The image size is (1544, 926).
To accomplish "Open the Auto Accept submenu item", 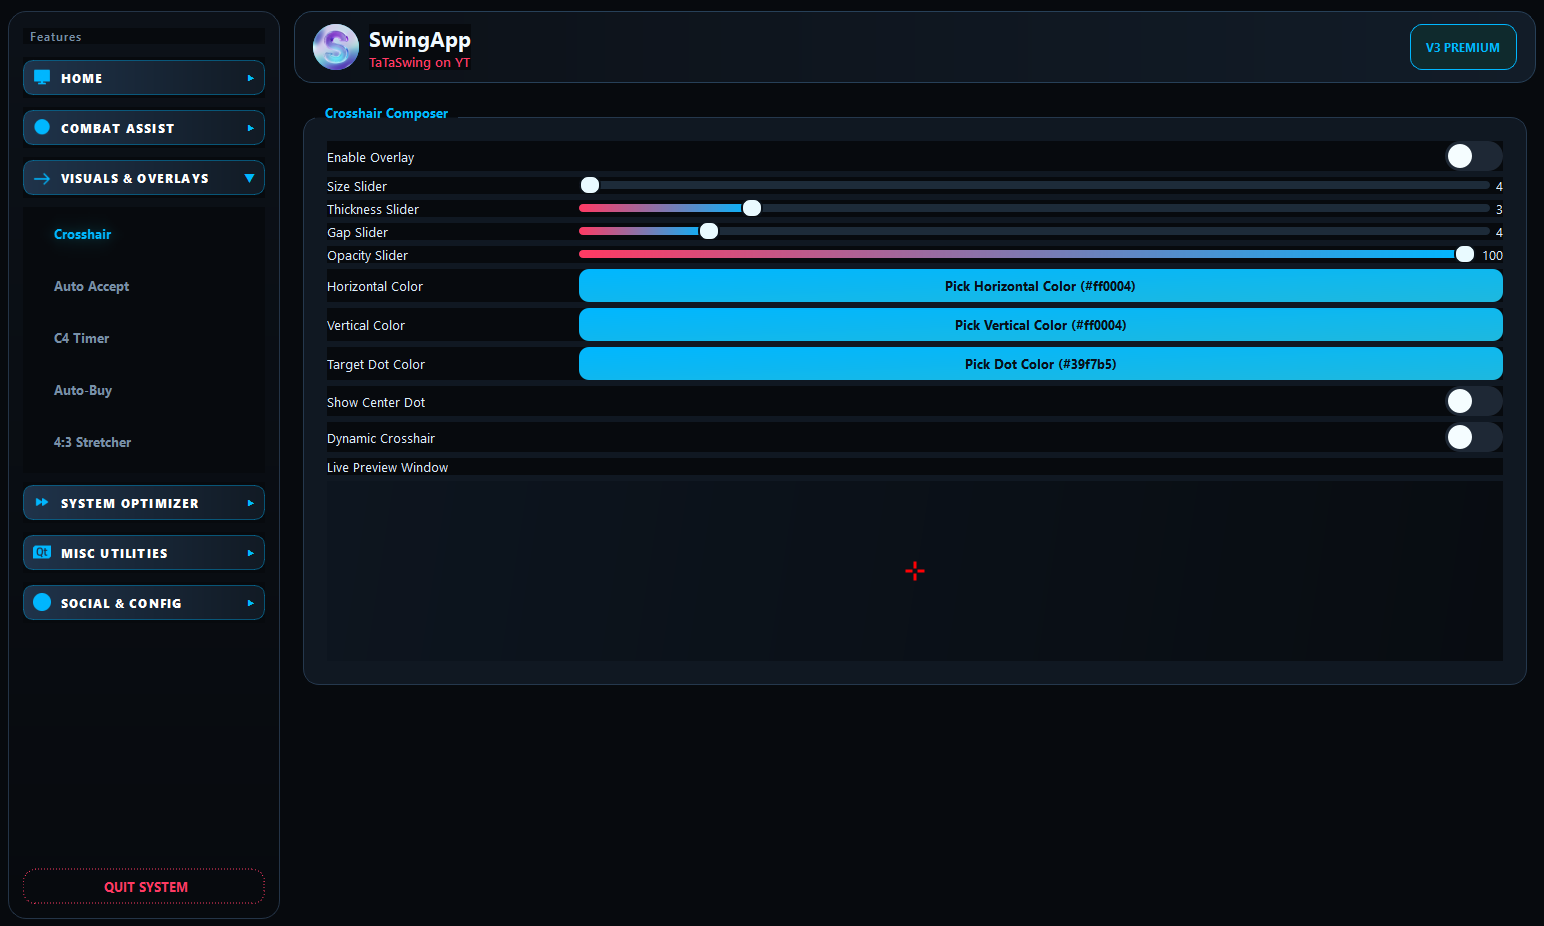I will click(x=92, y=286).
